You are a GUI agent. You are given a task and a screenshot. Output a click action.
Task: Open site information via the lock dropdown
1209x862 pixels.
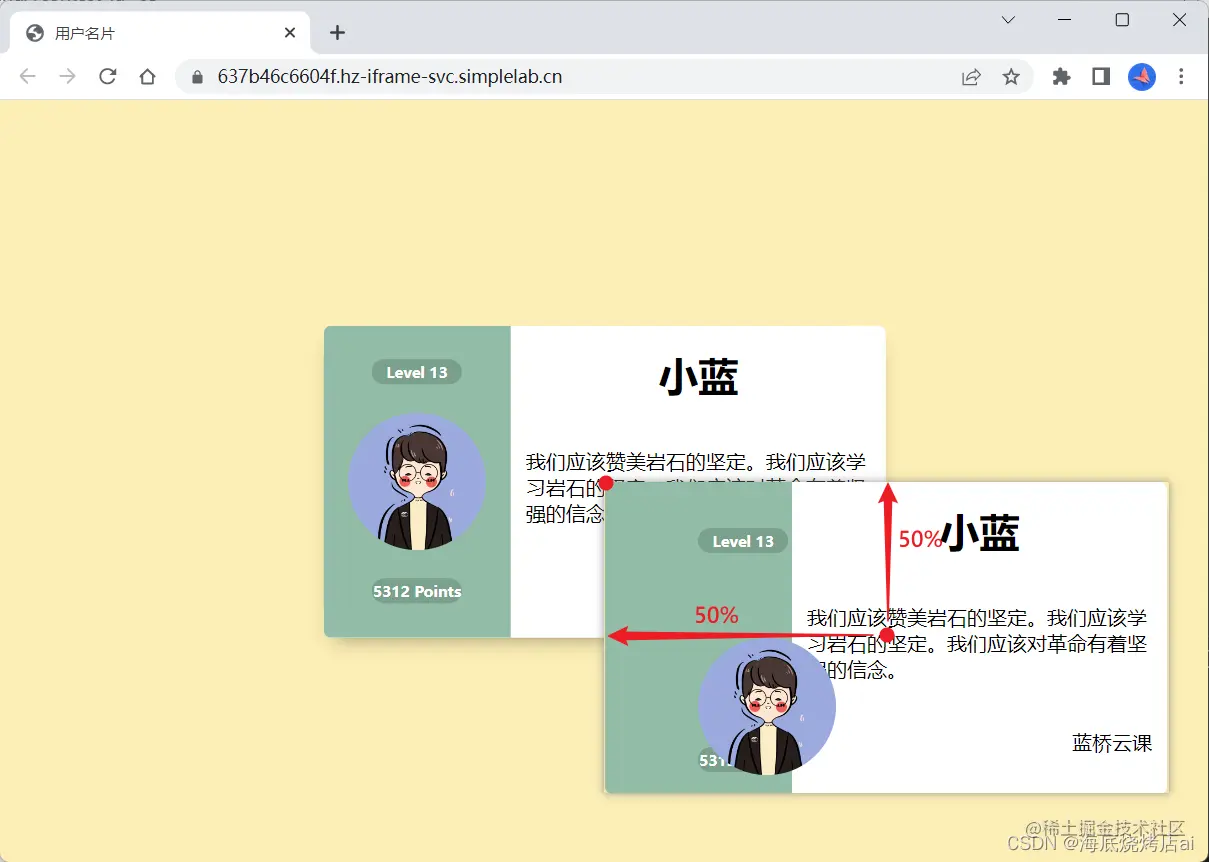tap(194, 76)
